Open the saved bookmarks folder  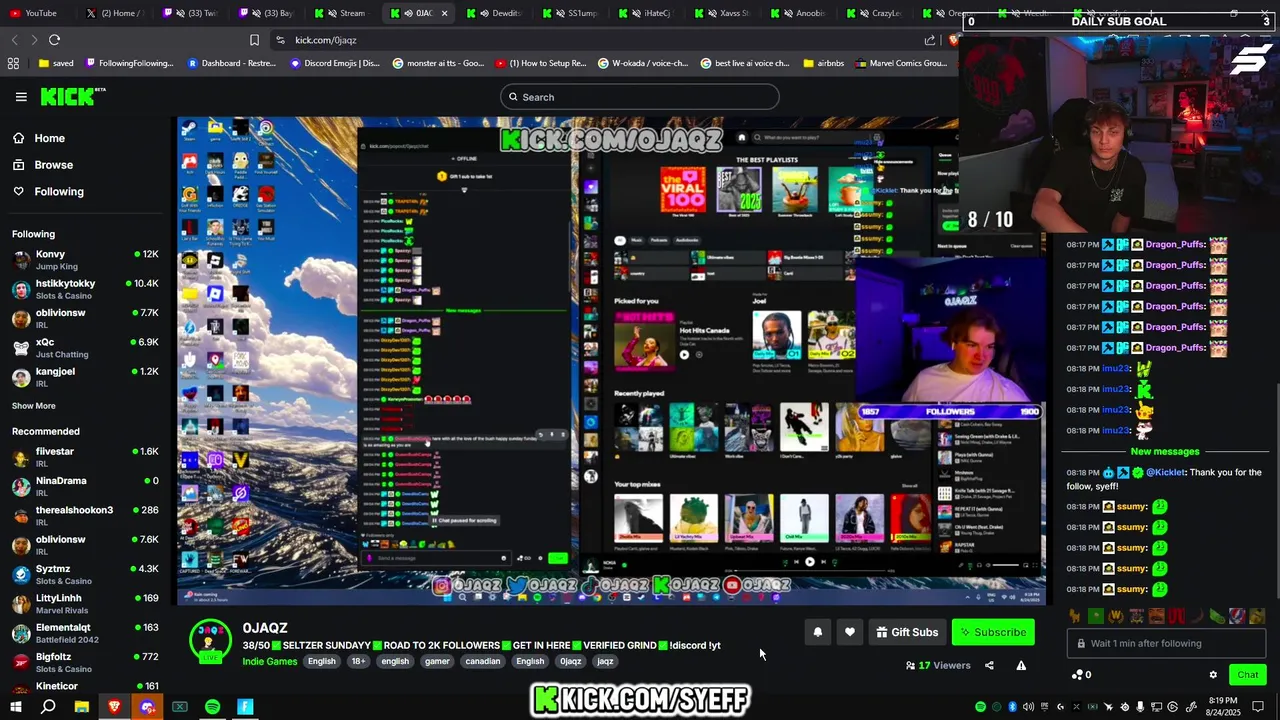(56, 63)
